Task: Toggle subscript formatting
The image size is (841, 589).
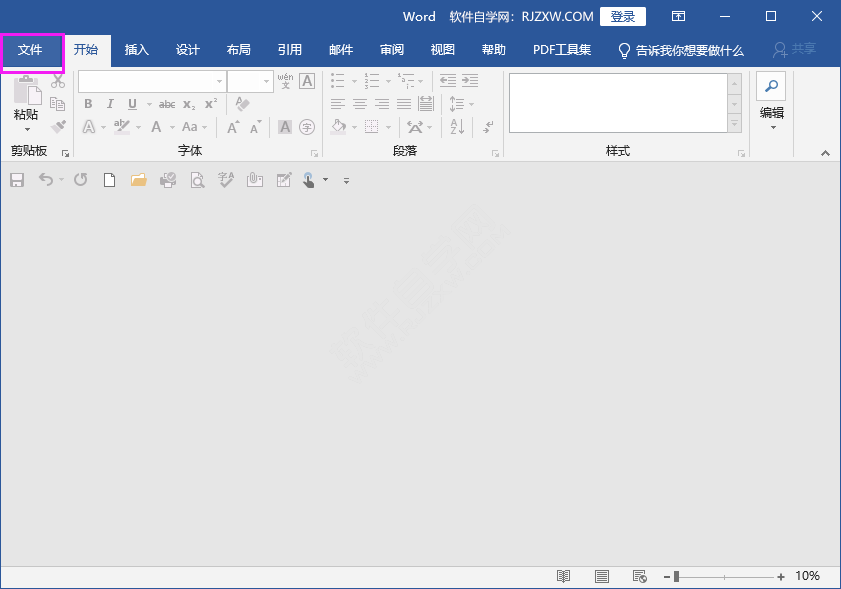Action: [x=188, y=104]
